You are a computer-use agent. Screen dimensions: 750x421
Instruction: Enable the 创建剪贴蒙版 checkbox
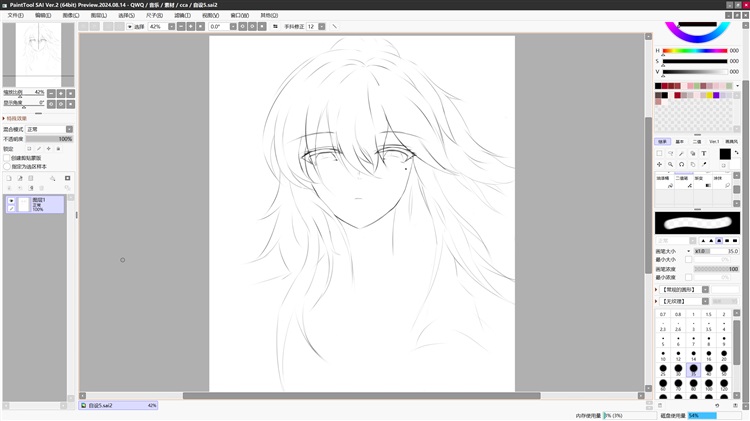[x=7, y=157]
